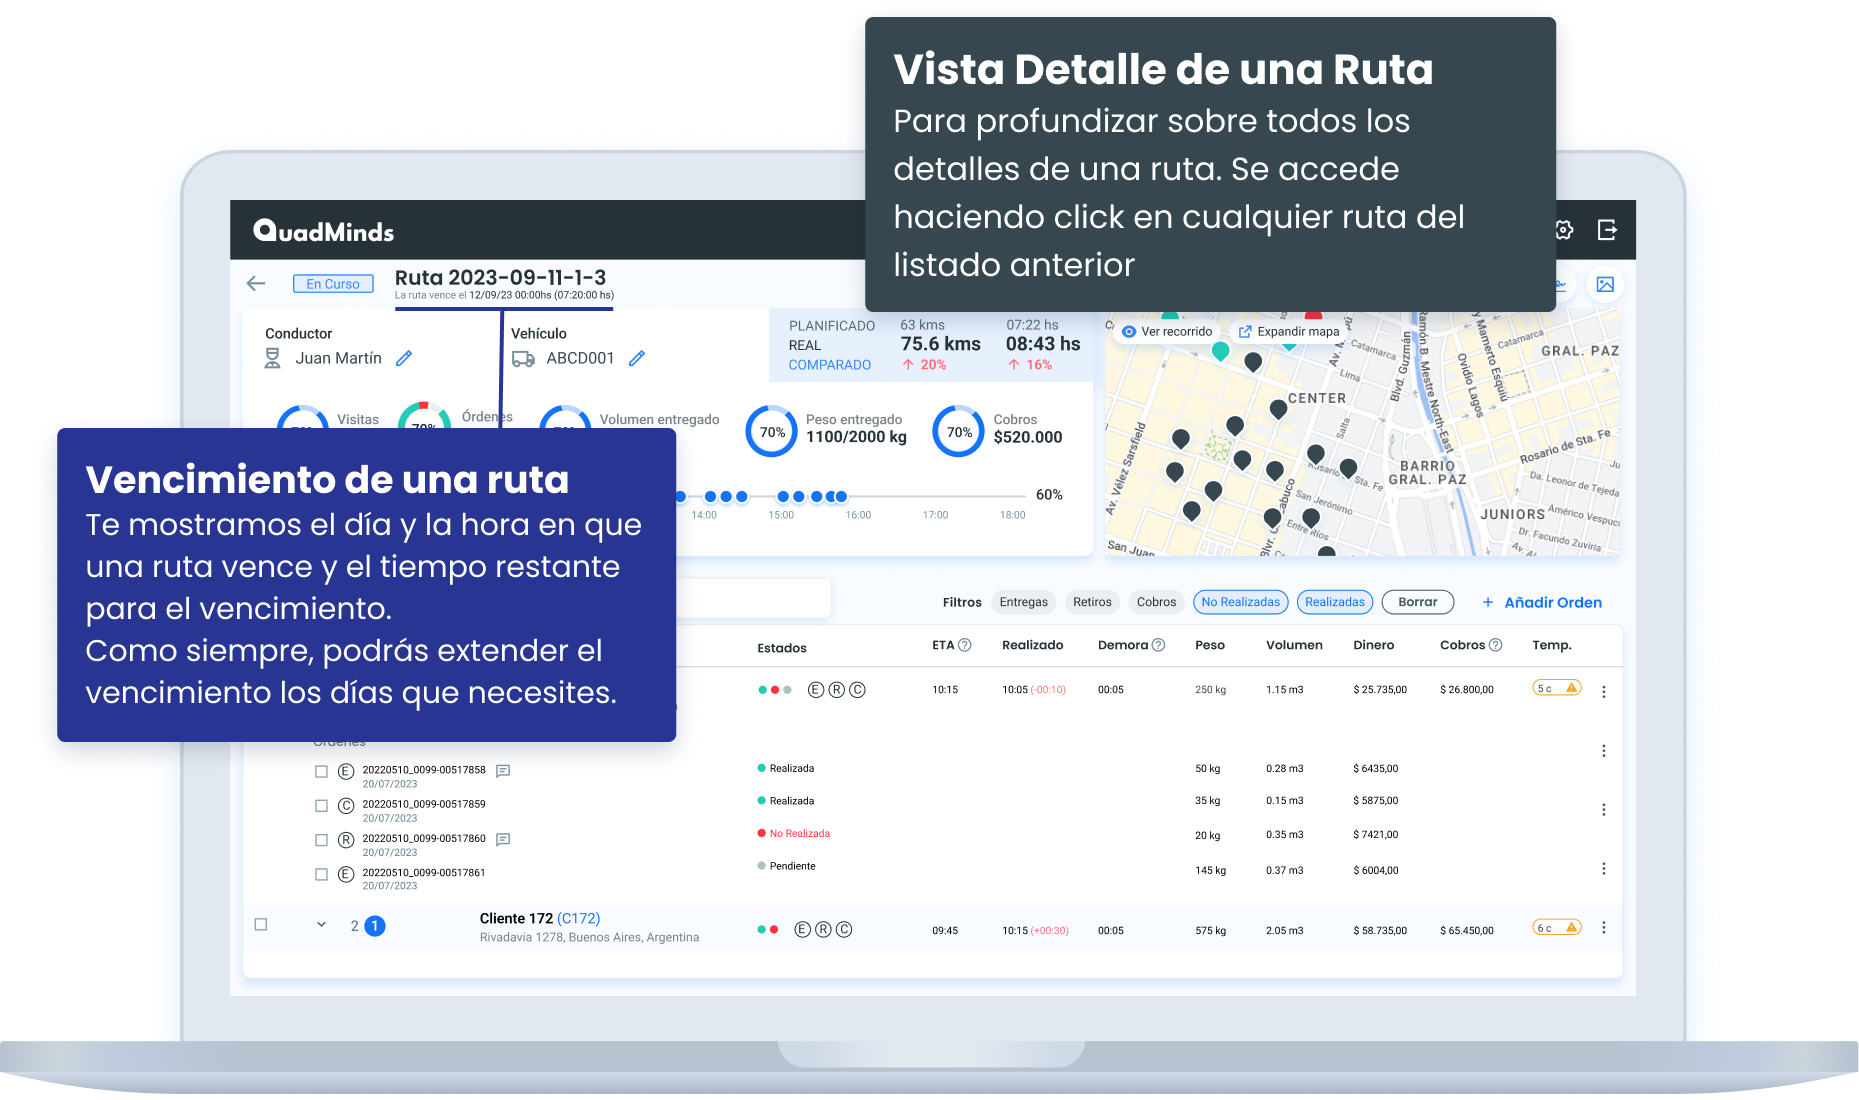This screenshot has width=1859, height=1100.
Task: Click Añadir Orden link
Action: (x=1542, y=602)
